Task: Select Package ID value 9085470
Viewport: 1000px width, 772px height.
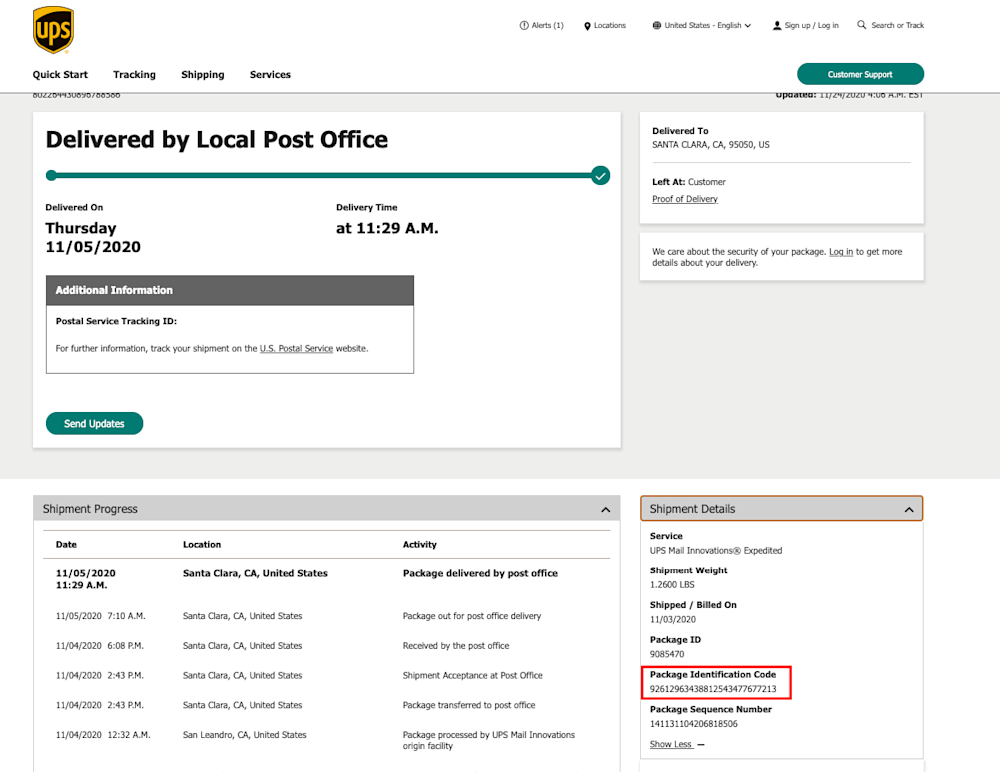Action: point(667,655)
